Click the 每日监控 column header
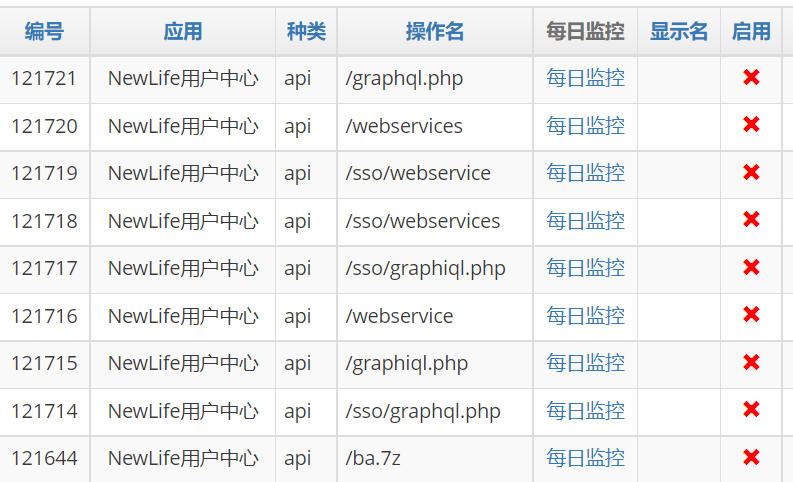Viewport: 793px width, 482px height. point(585,31)
